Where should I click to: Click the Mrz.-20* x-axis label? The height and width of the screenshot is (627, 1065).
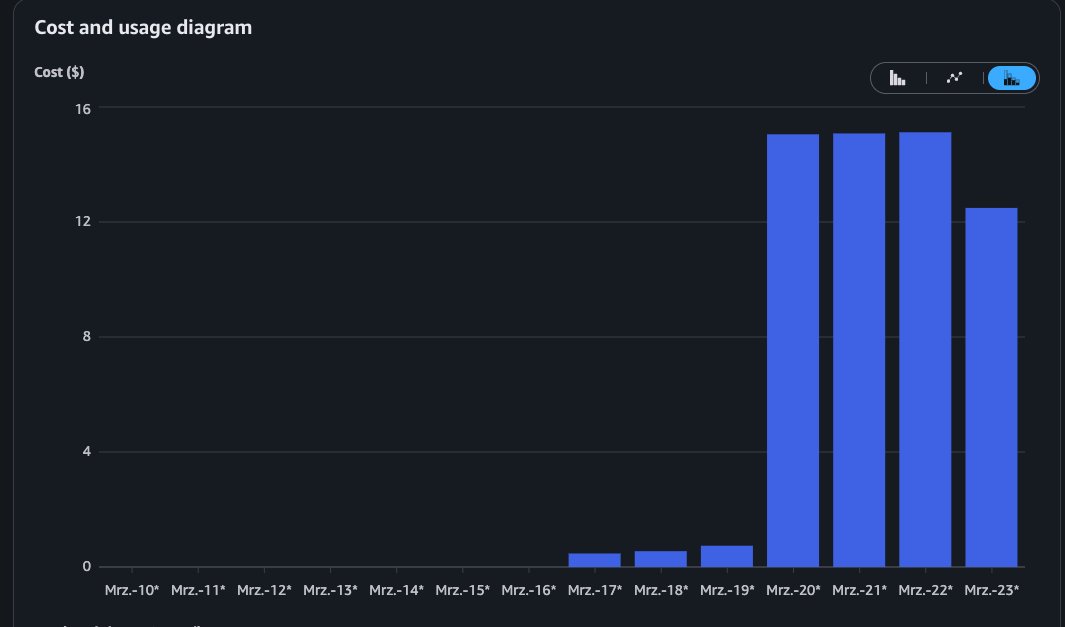point(793,591)
